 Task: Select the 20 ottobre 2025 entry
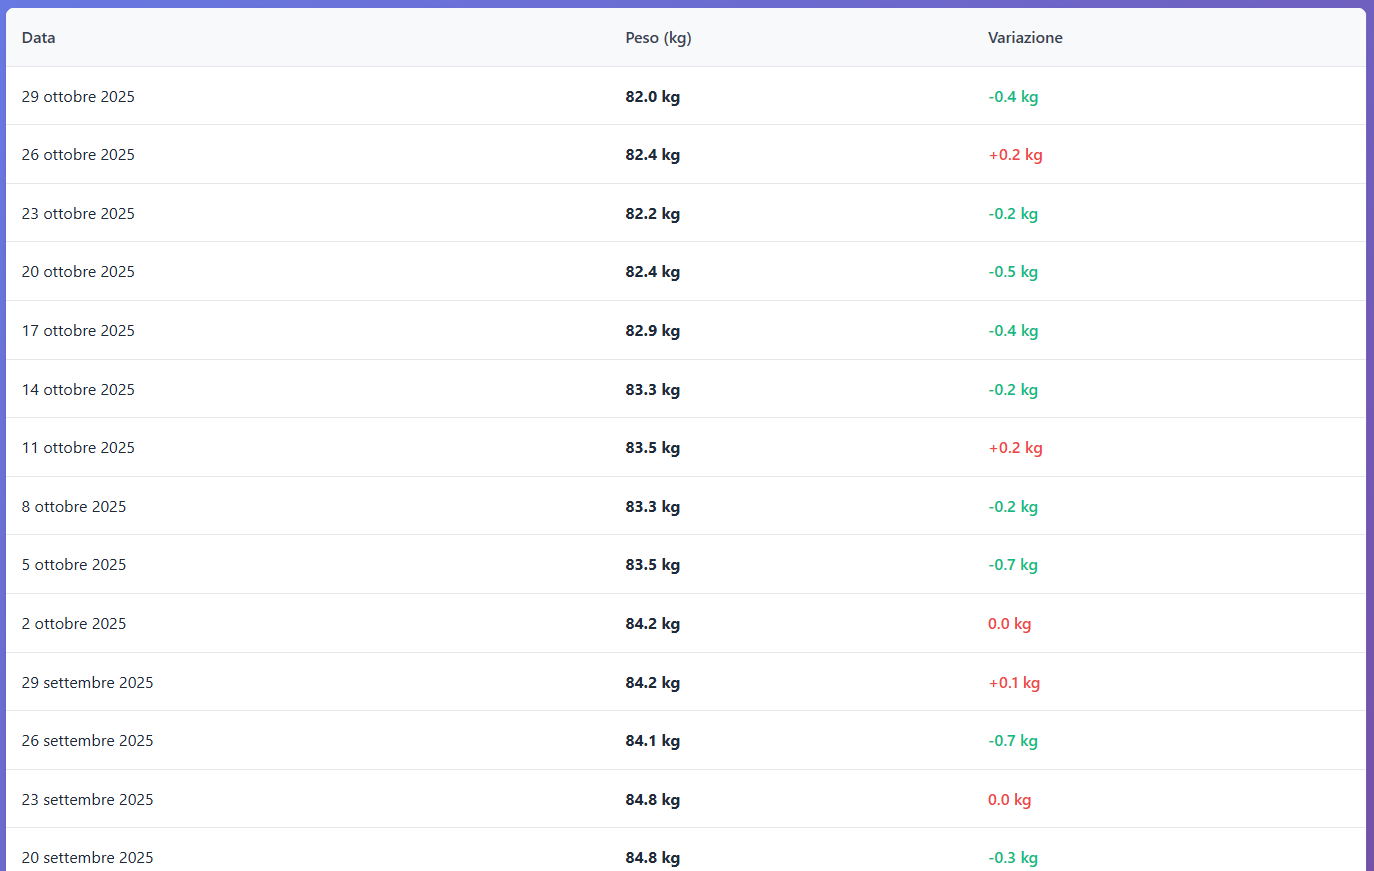pyautogui.click(x=78, y=271)
